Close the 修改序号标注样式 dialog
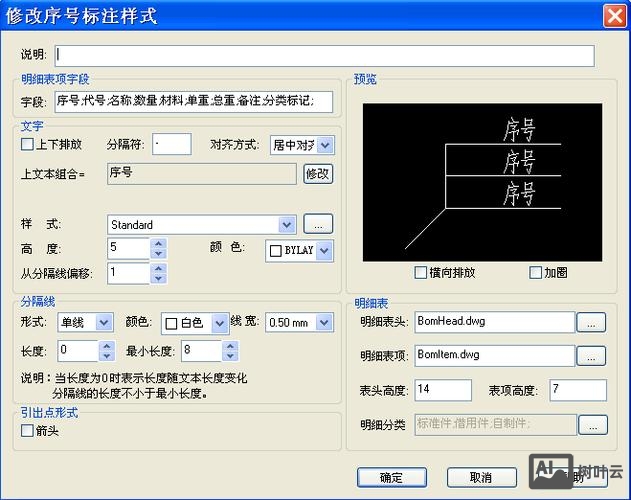 (615, 16)
